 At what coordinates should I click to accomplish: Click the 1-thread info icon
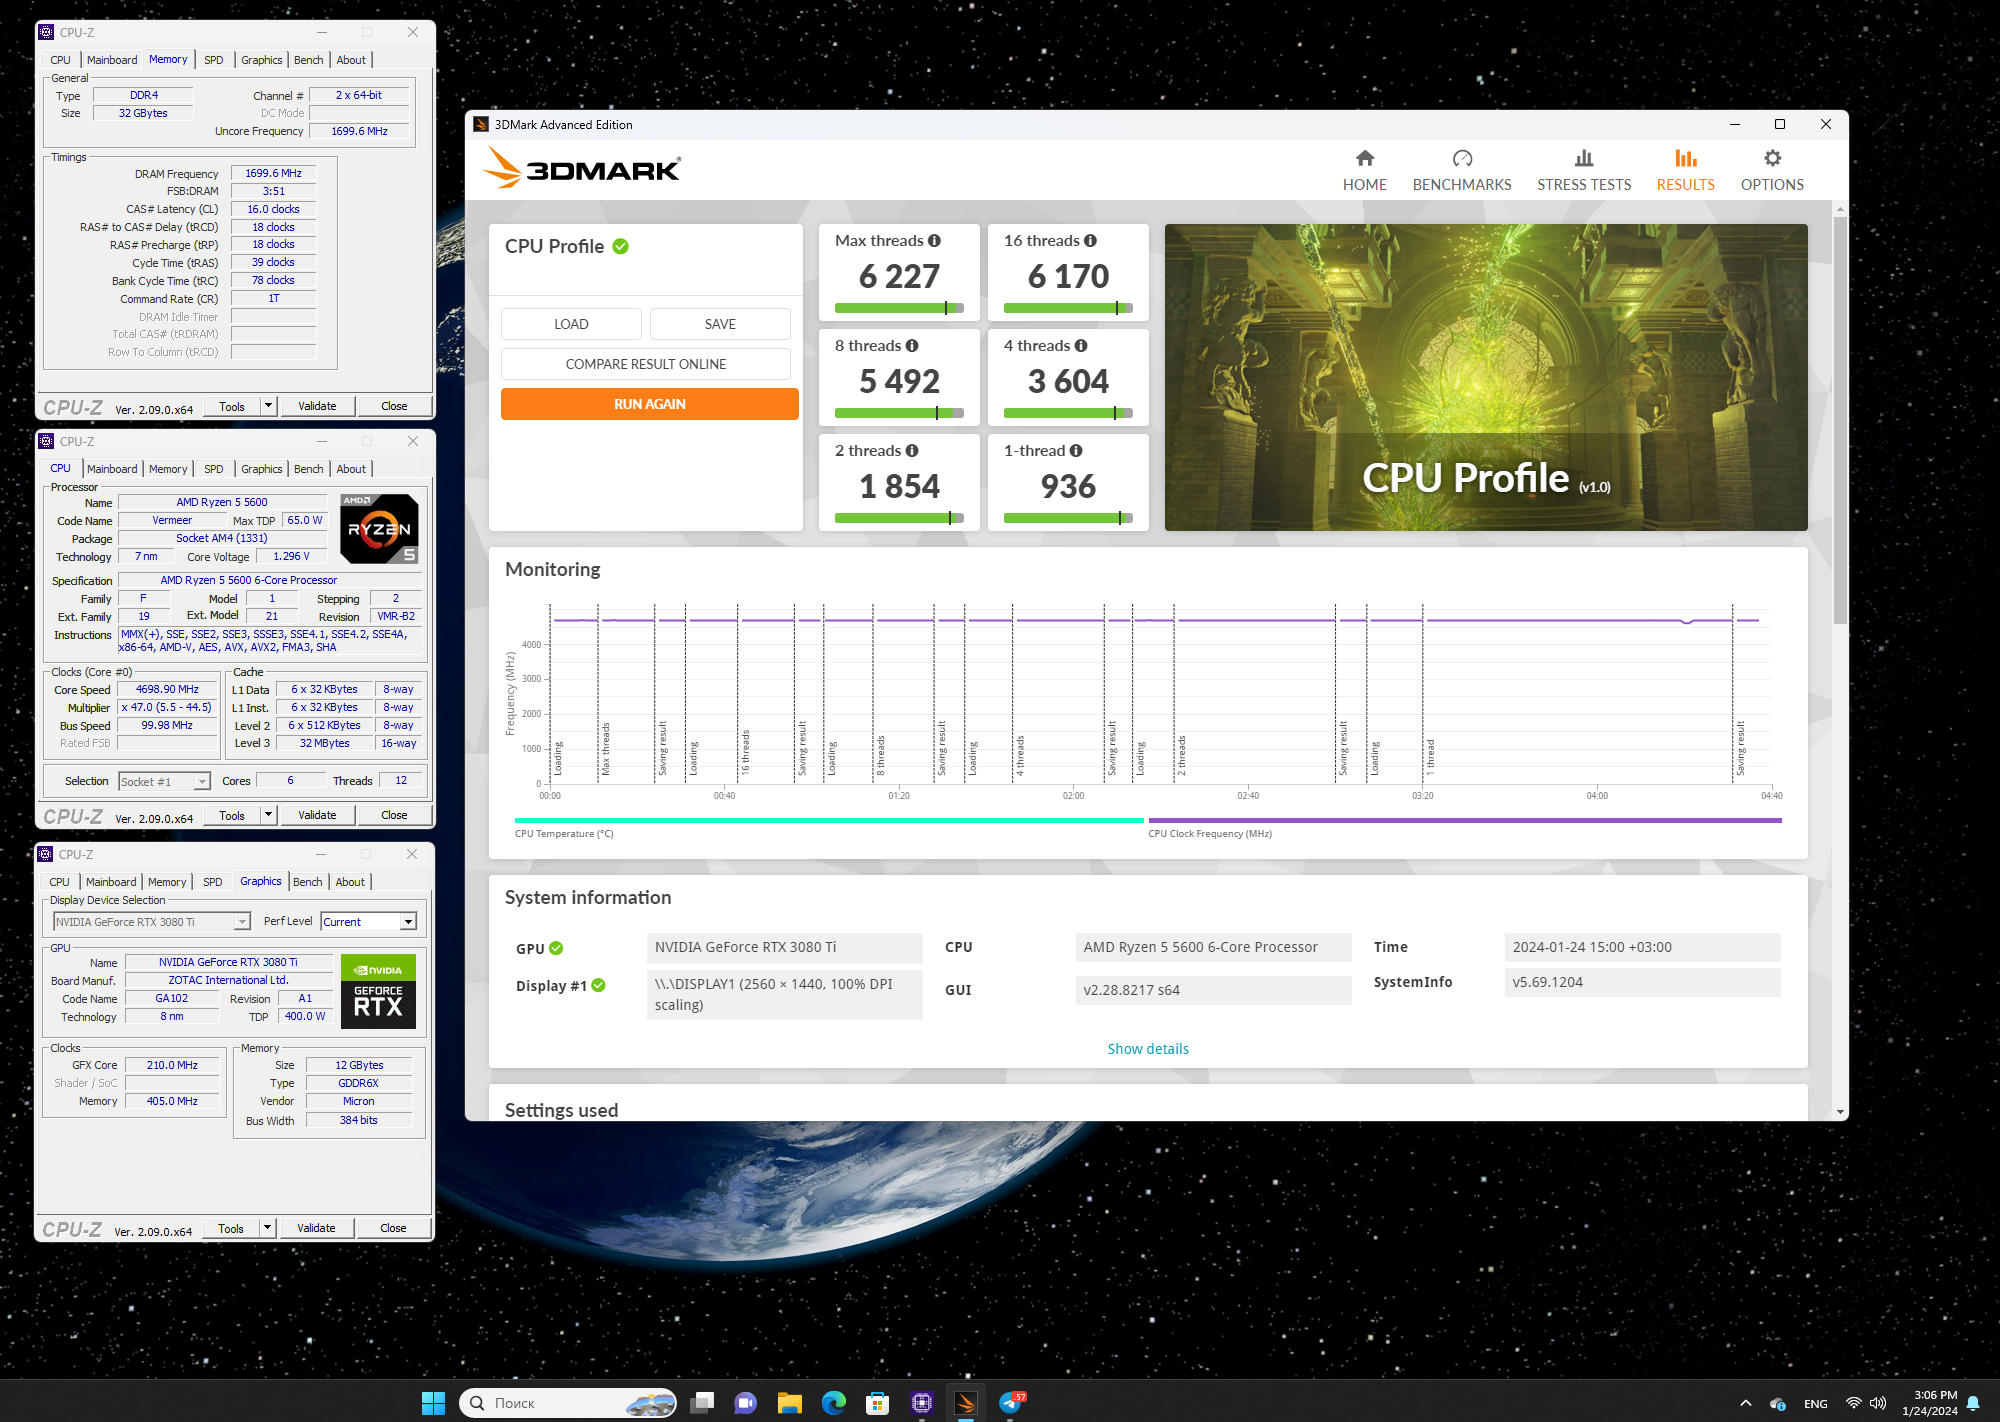point(1076,451)
